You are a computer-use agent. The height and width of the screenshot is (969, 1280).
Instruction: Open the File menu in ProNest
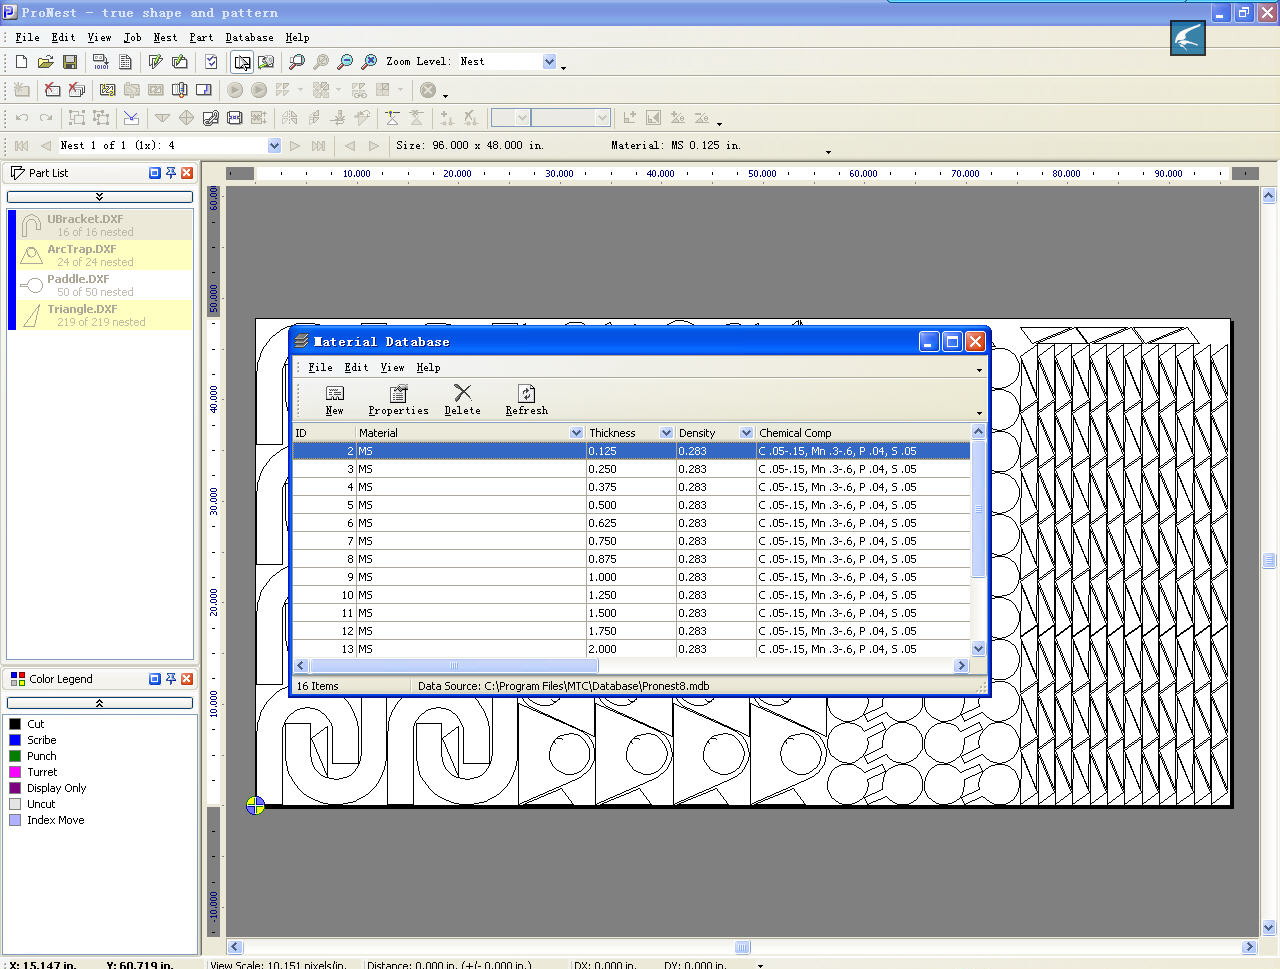(x=27, y=37)
